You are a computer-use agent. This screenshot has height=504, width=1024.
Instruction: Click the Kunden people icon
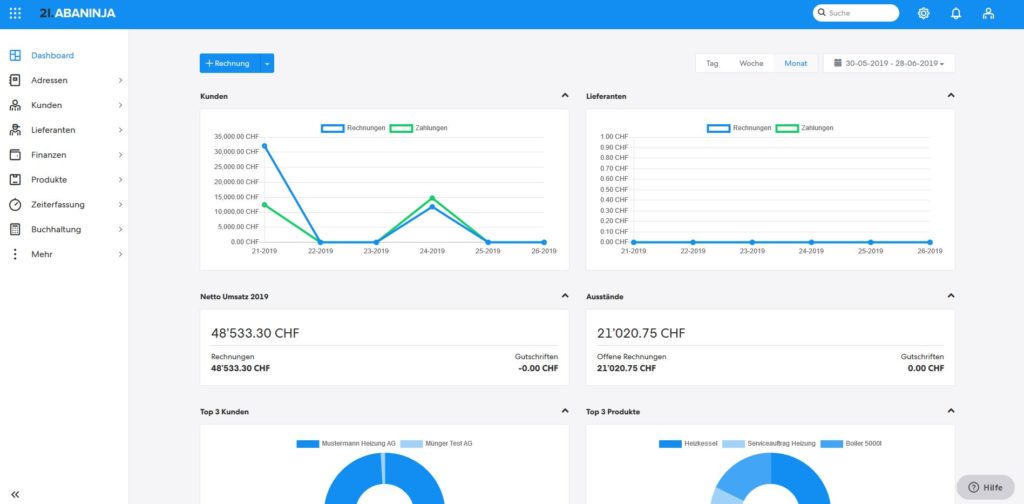pyautogui.click(x=15, y=105)
